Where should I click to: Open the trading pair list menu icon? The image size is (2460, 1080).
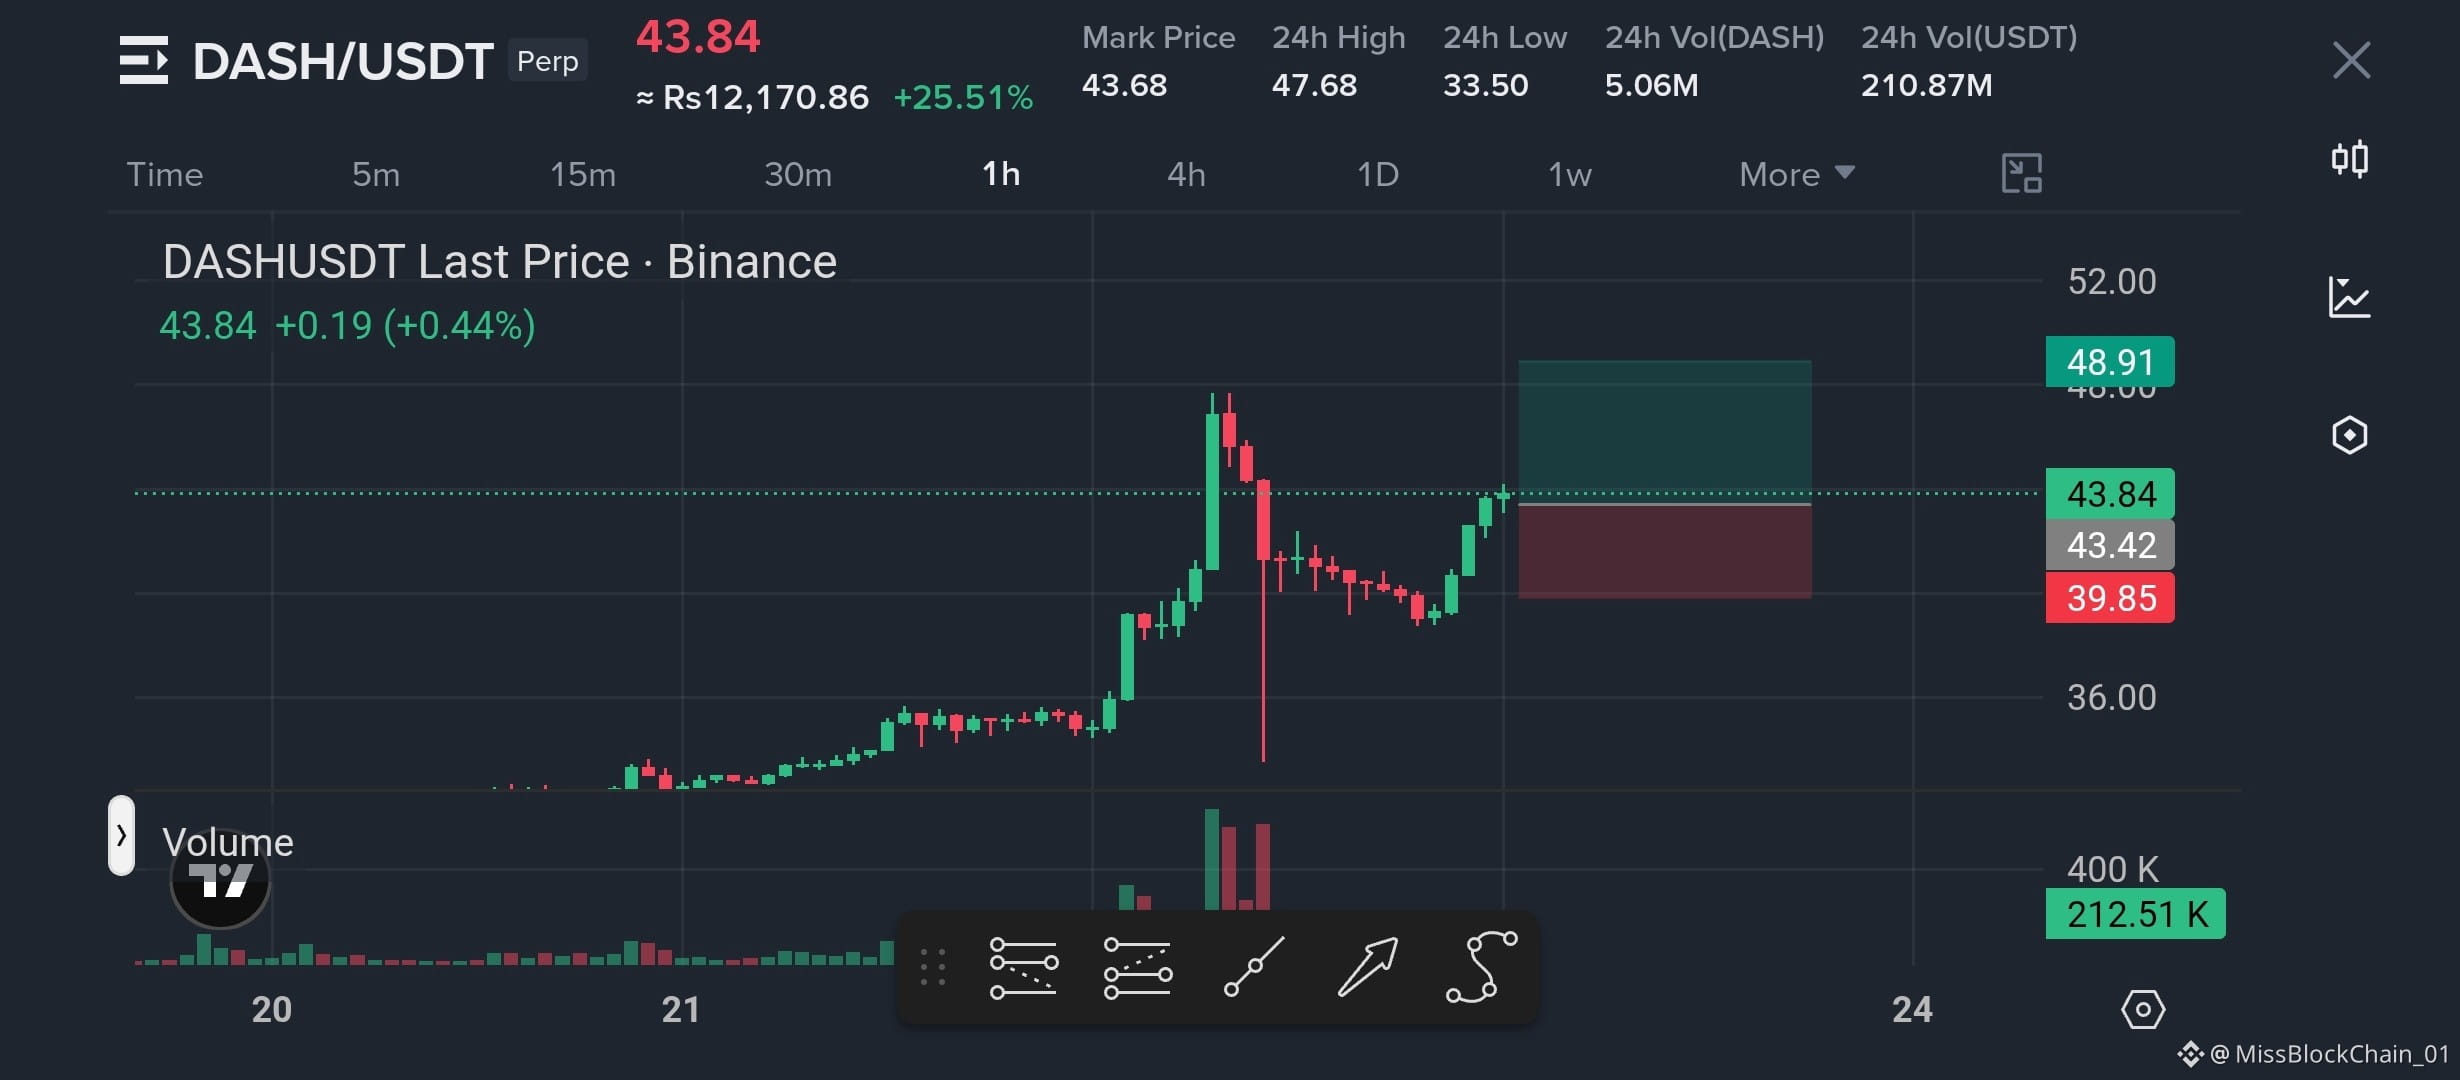pos(144,60)
